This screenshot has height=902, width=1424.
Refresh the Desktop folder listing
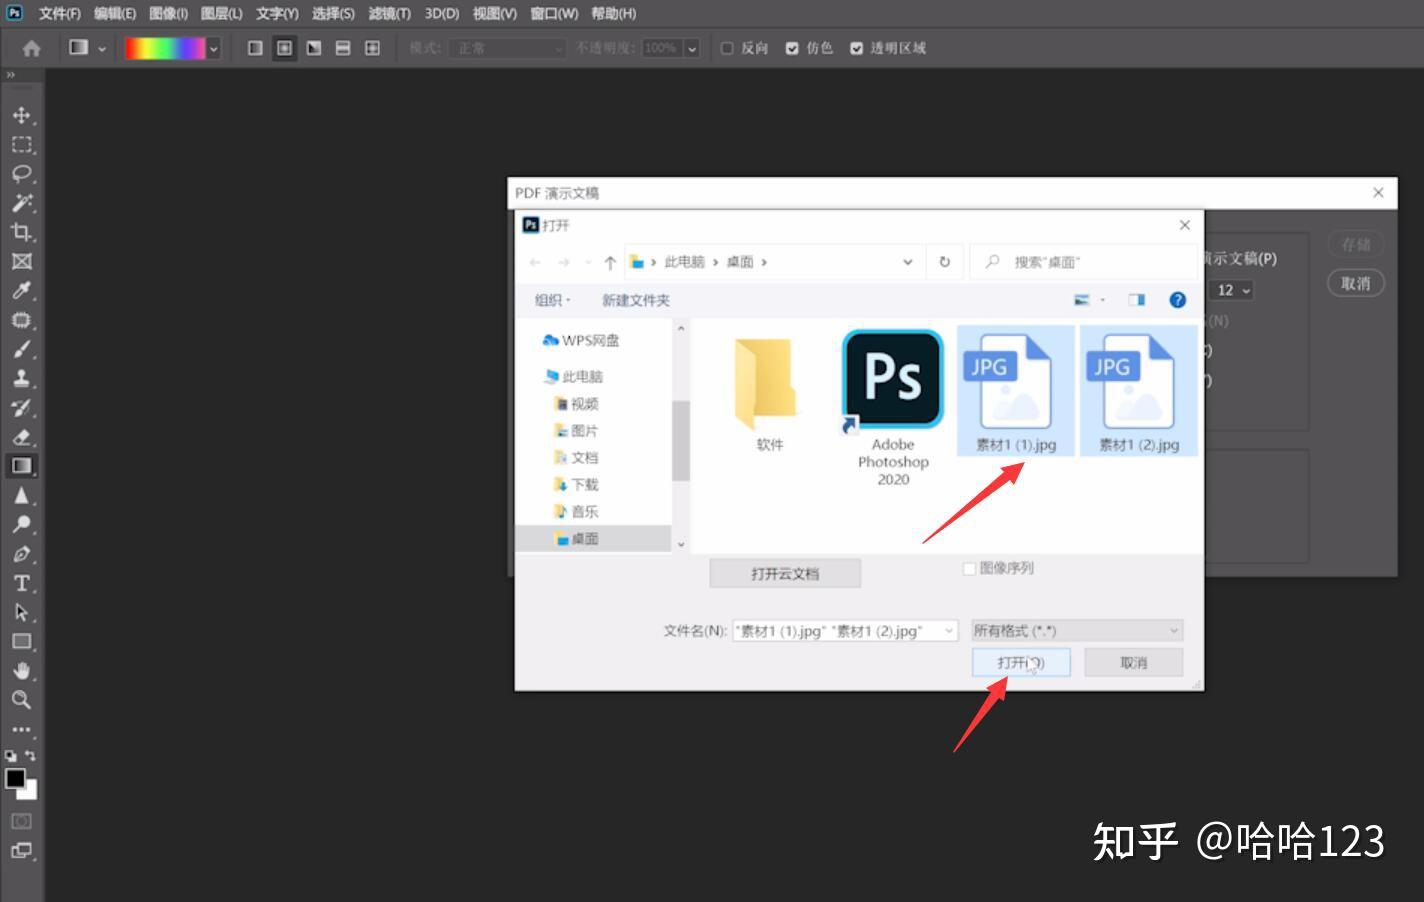[944, 262]
